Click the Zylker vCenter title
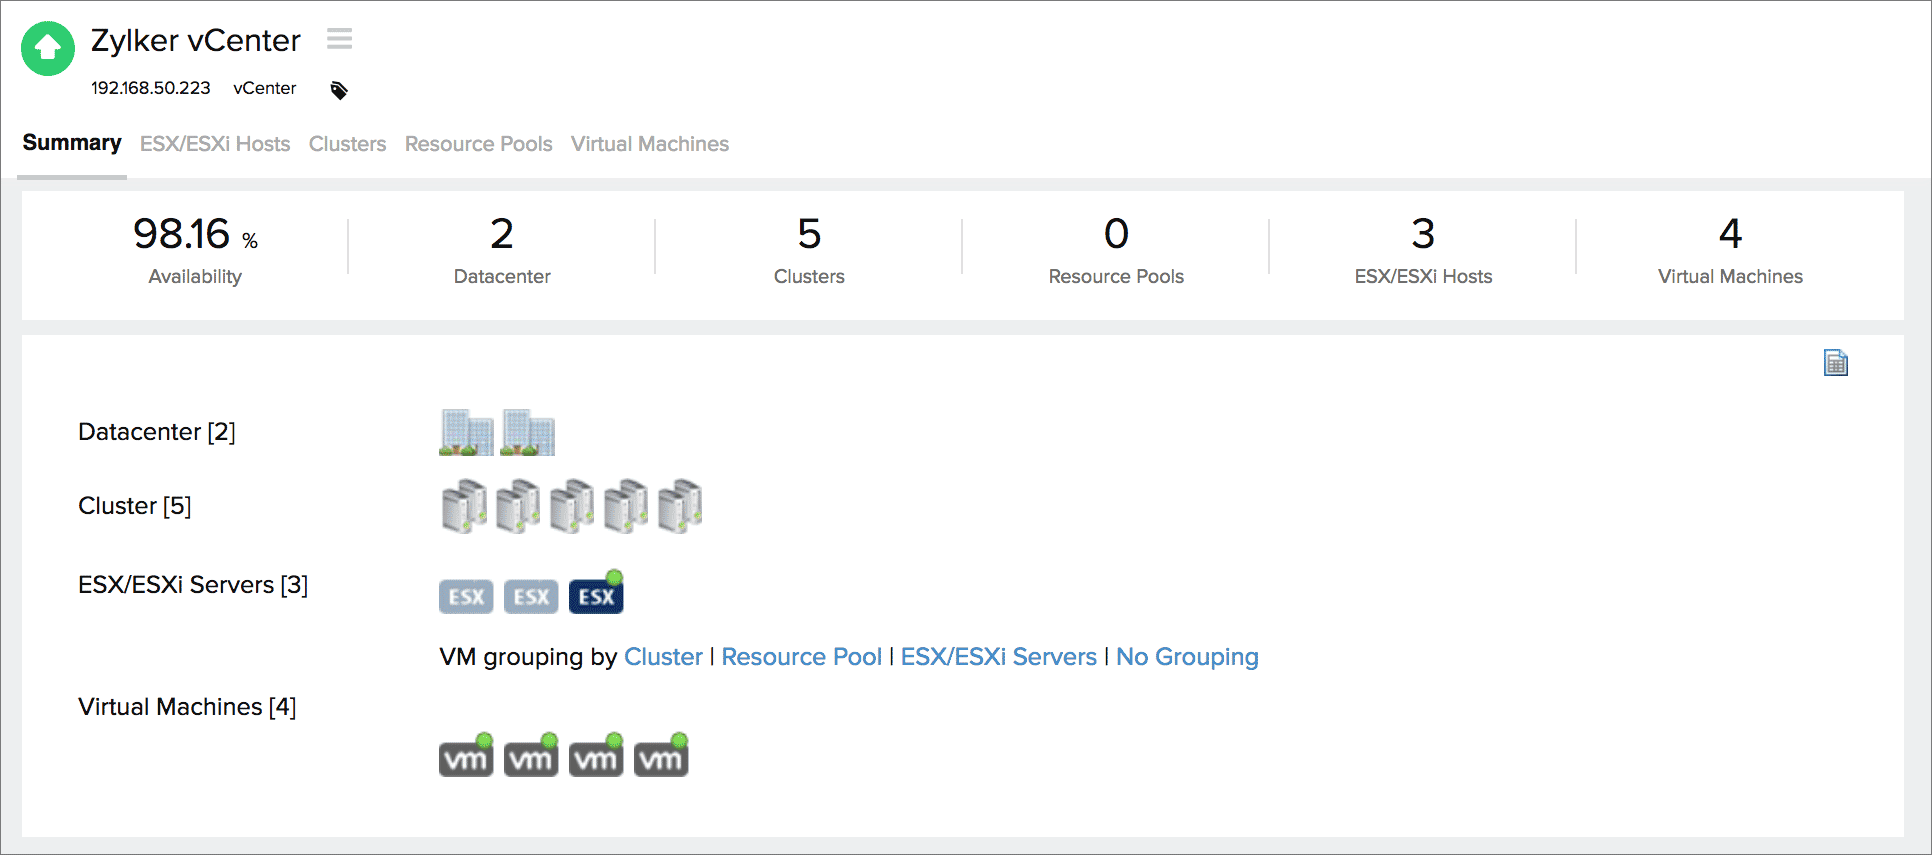Screen dimensions: 1932x855 196,41
